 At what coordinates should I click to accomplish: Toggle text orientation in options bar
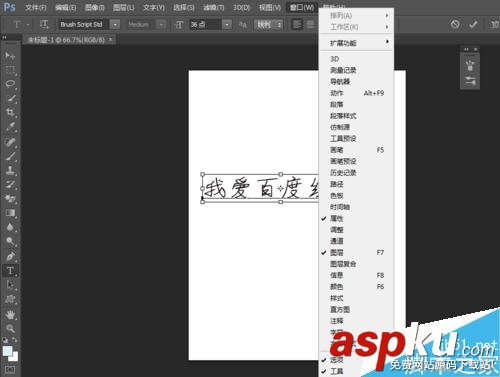click(44, 24)
